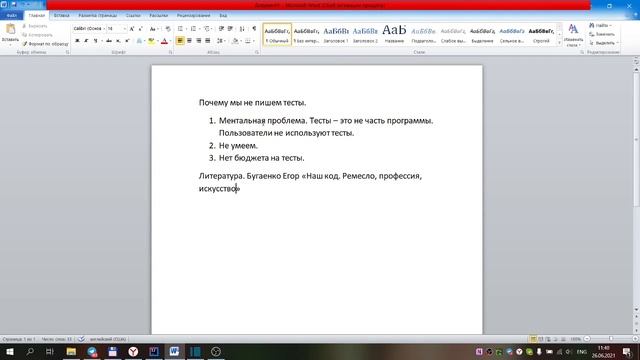Viewport: 640px width, 360px height.
Task: Apply the Строгий style
Action: tap(541, 35)
